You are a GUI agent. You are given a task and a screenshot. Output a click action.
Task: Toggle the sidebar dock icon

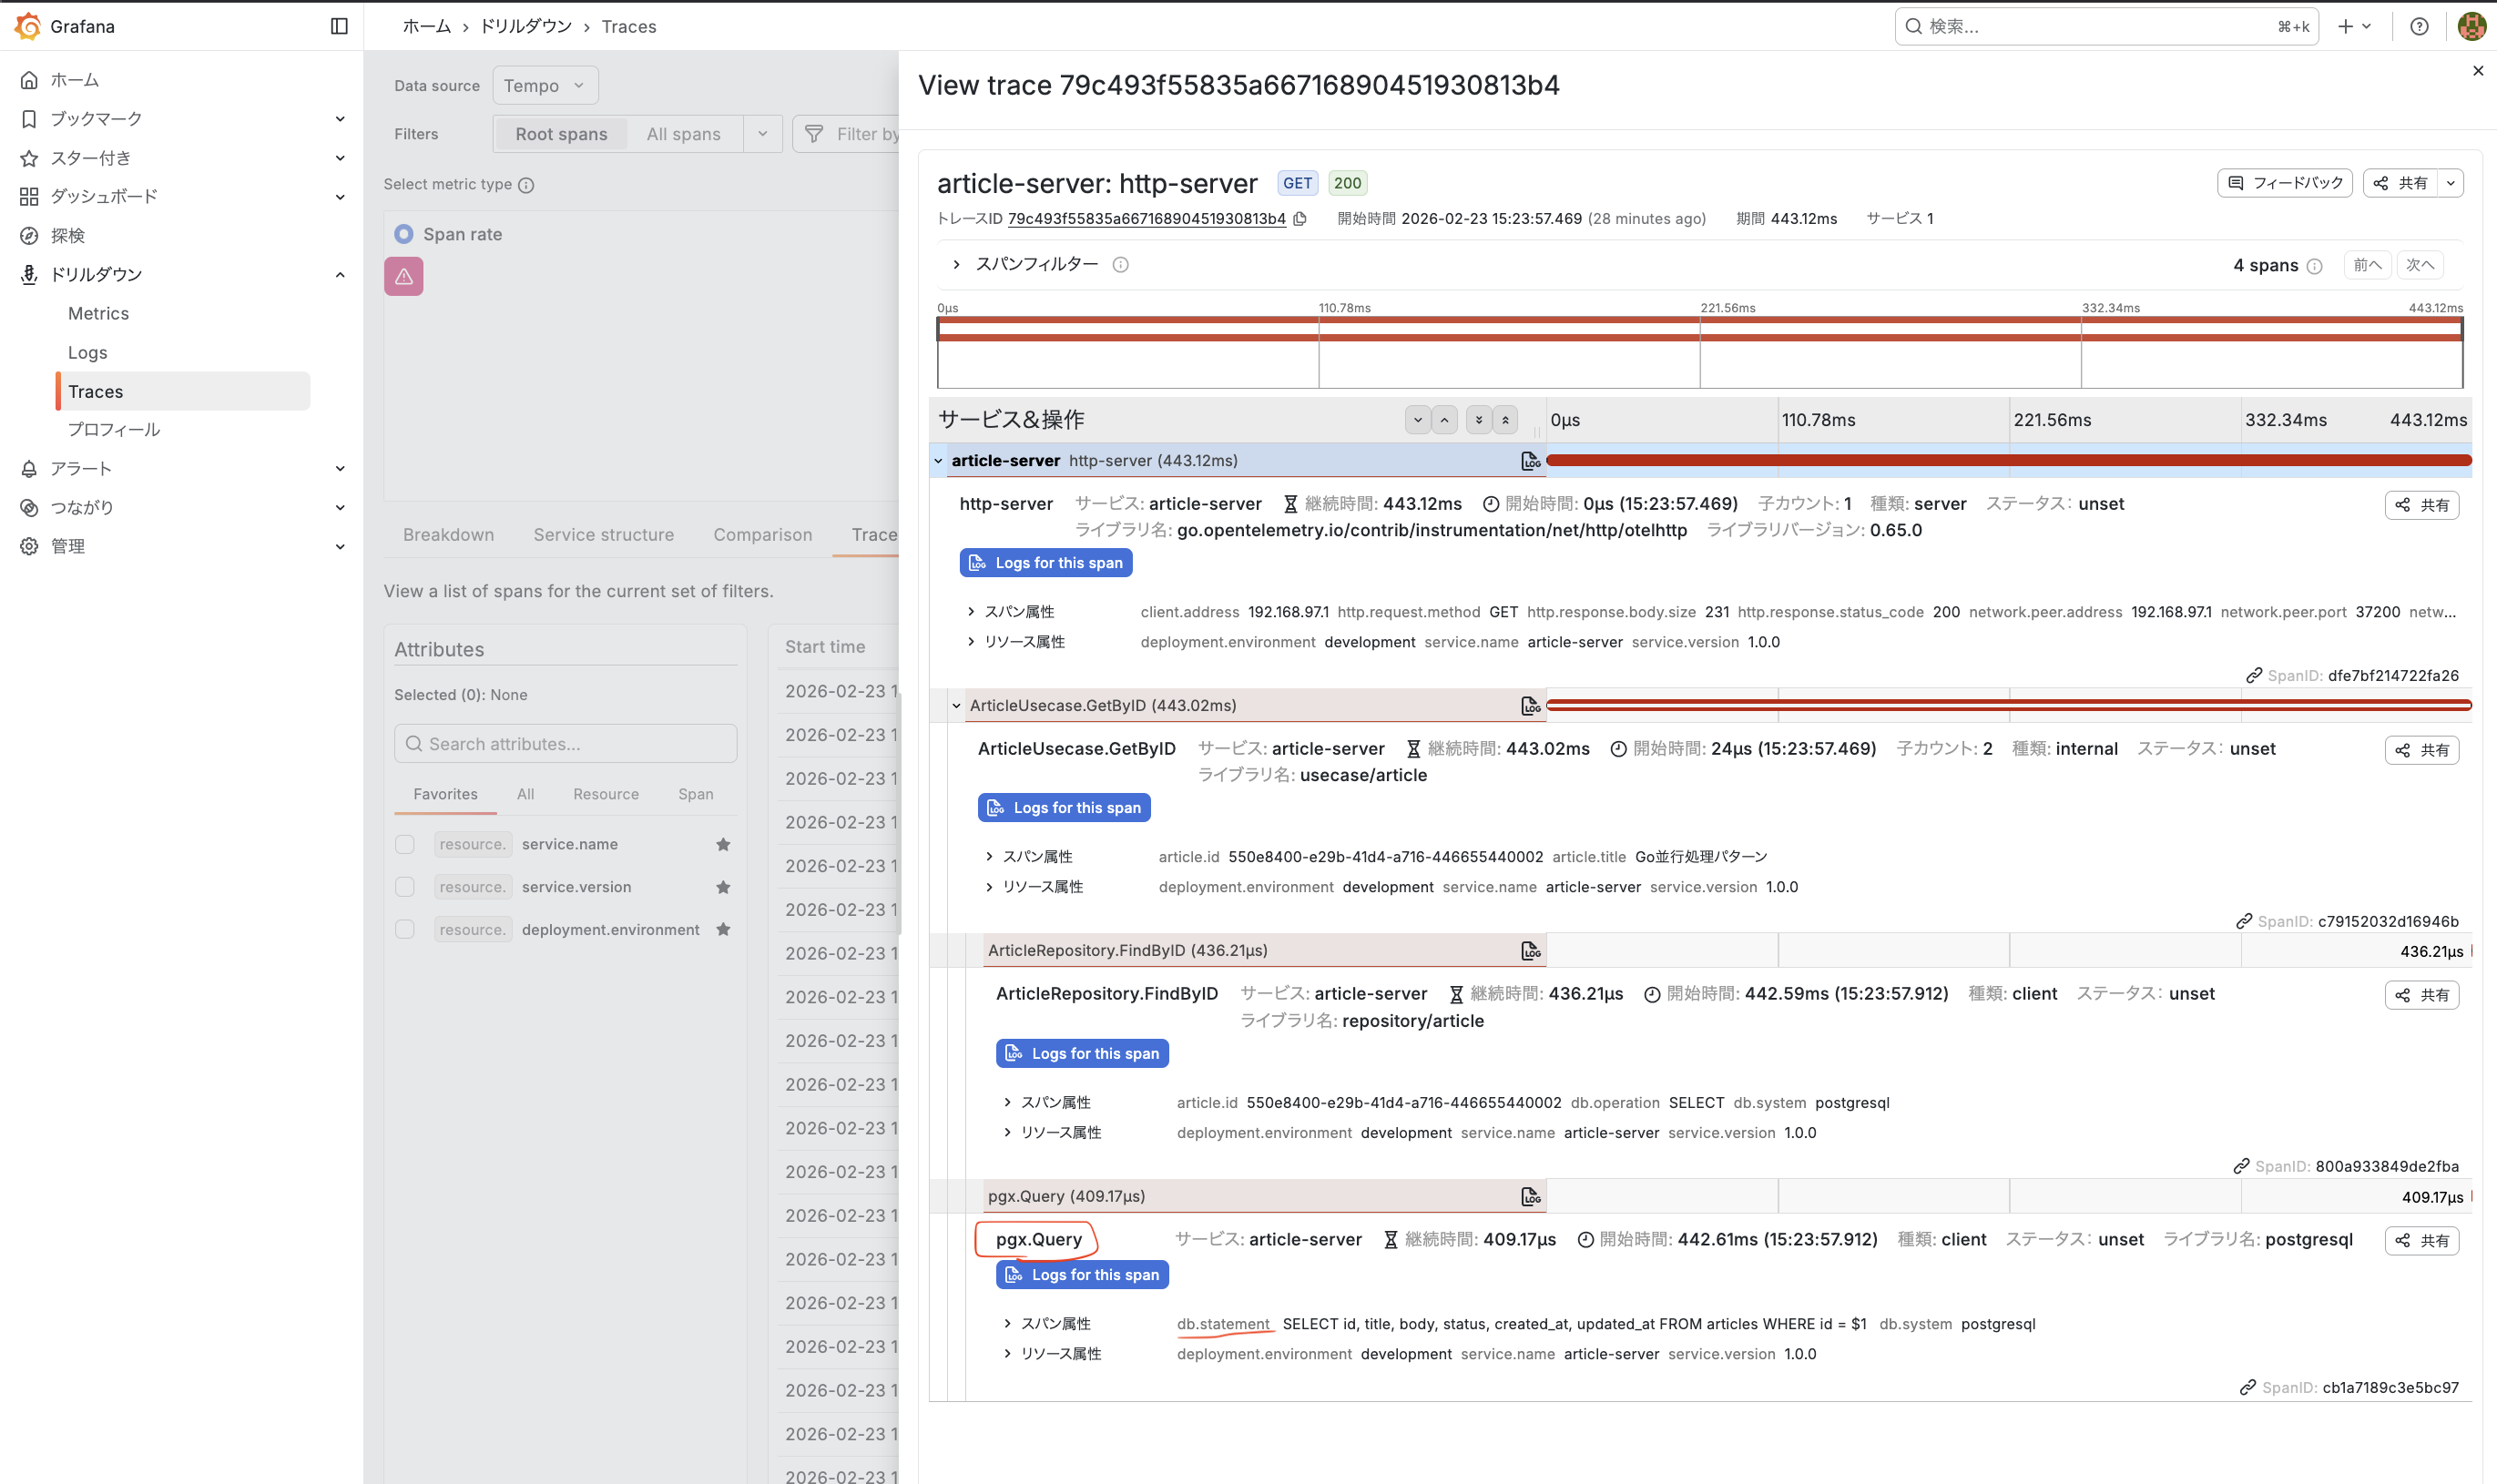(339, 26)
